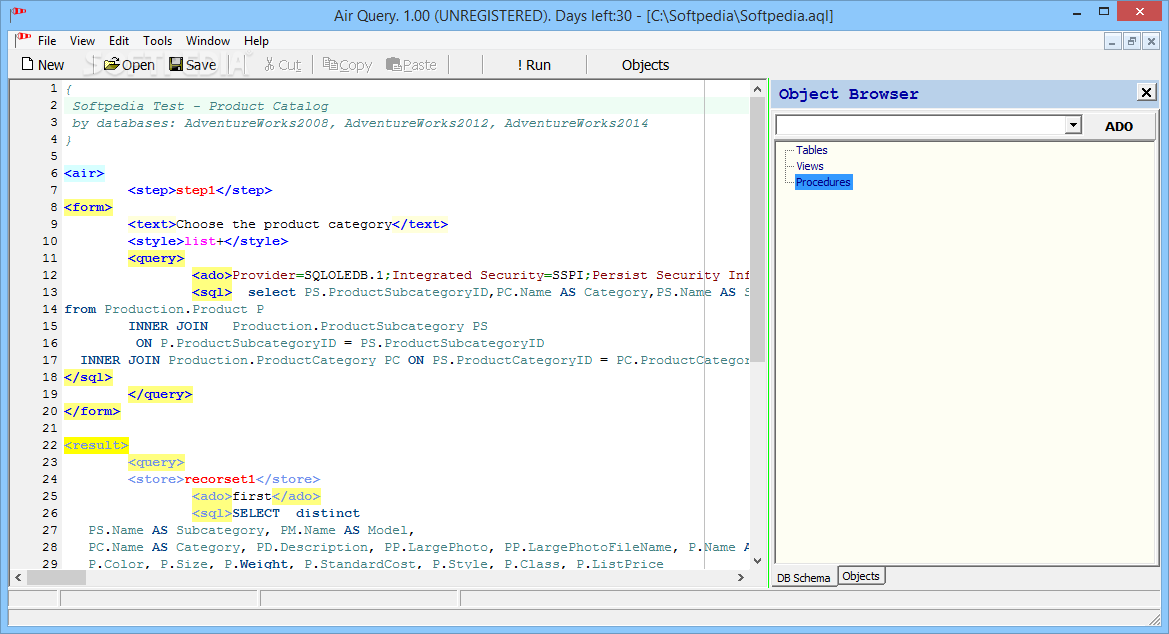1169x634 pixels.
Task: Click 'SELECT distinct' on line 26
Action: click(x=296, y=513)
